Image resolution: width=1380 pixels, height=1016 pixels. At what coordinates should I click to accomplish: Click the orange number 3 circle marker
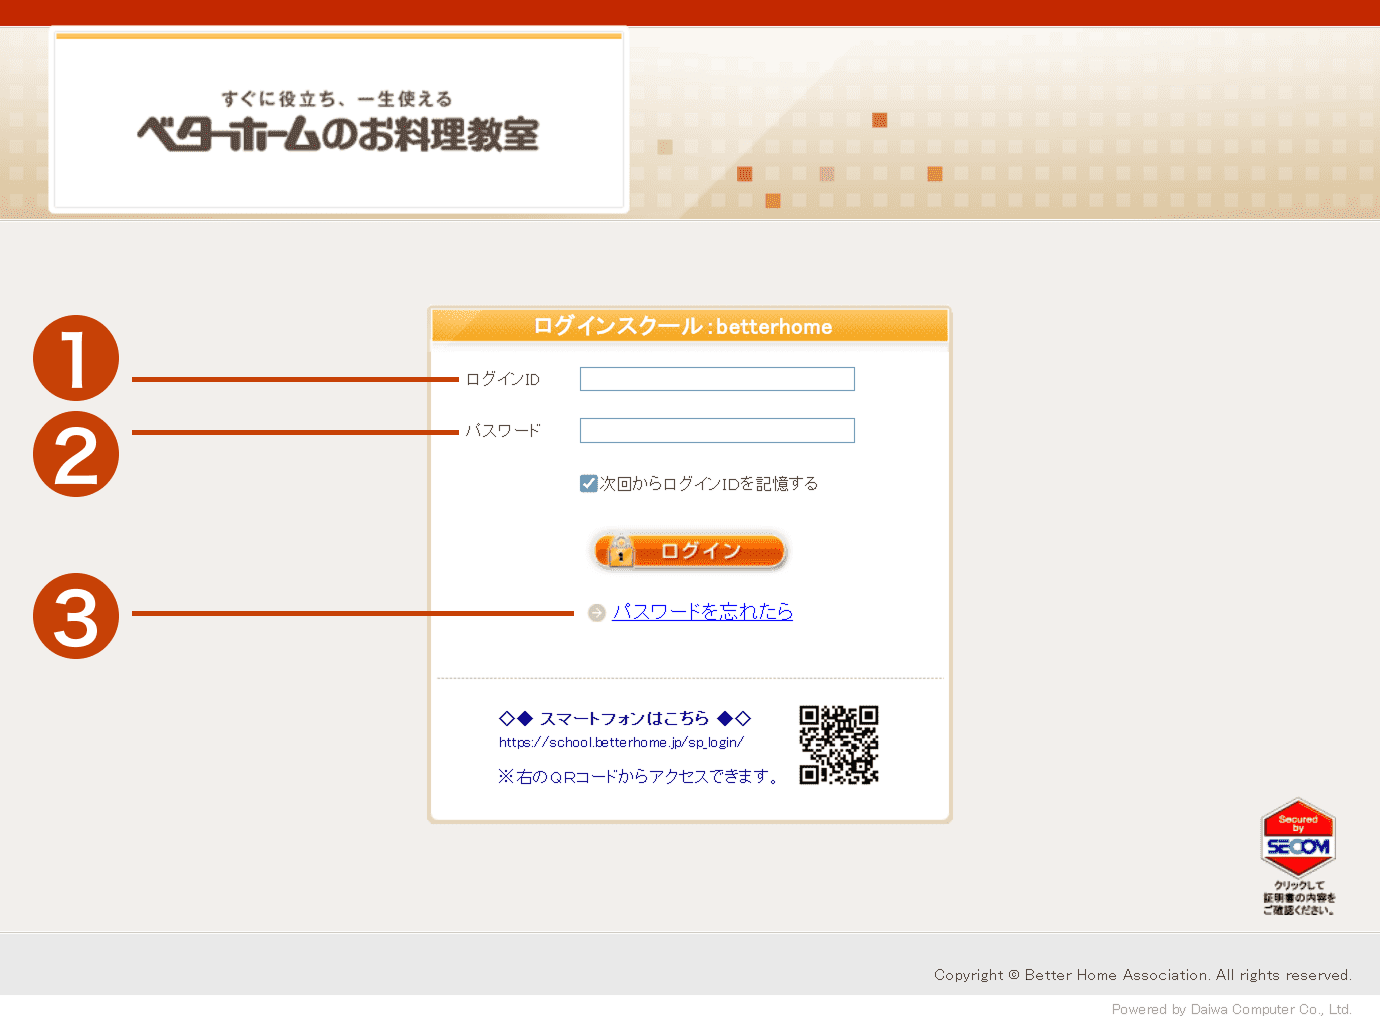point(76,616)
